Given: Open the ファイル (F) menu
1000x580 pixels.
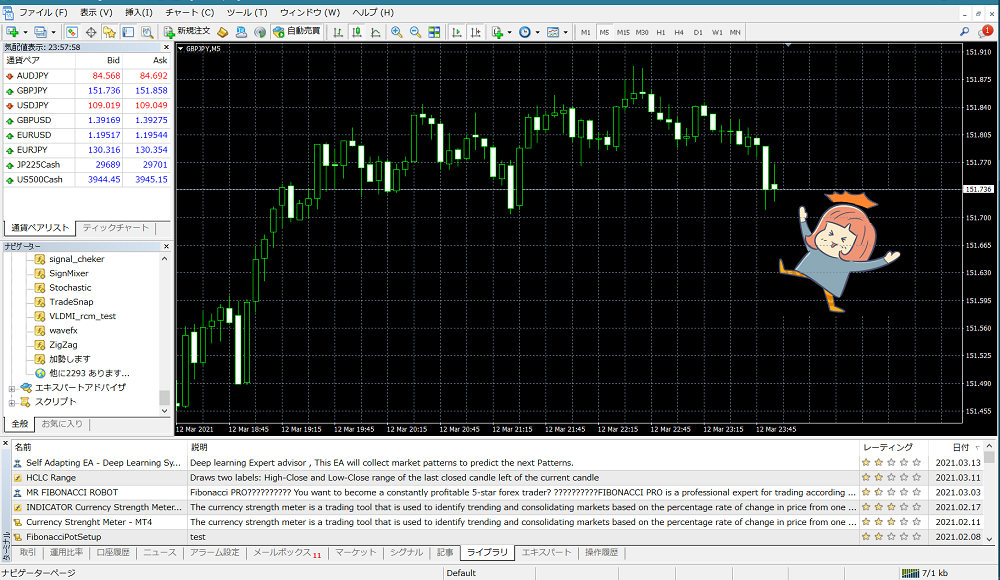Looking at the screenshot, I should pyautogui.click(x=43, y=12).
